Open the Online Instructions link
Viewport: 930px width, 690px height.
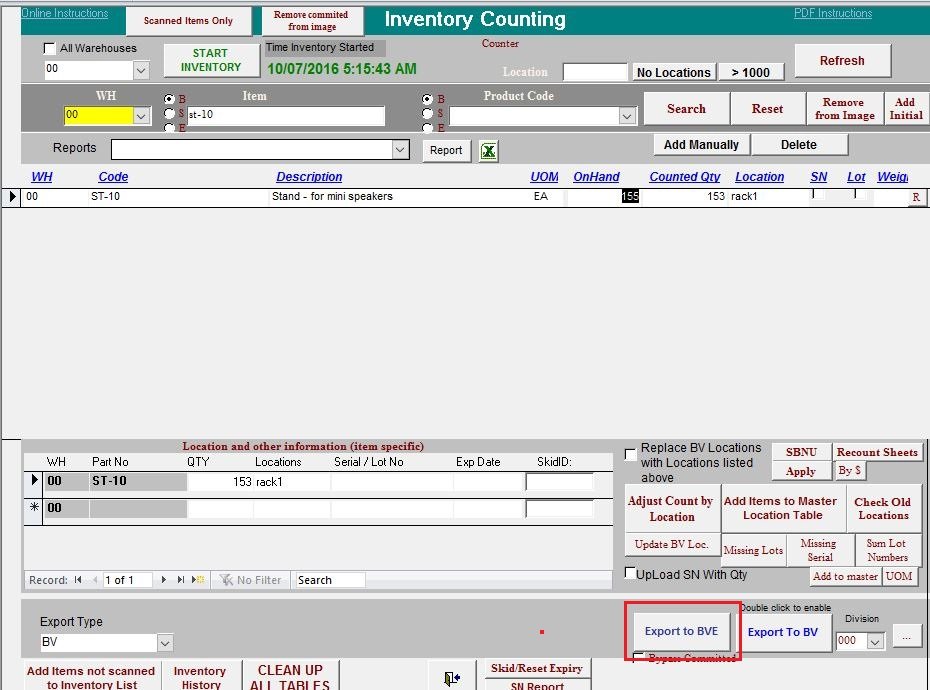click(x=65, y=13)
